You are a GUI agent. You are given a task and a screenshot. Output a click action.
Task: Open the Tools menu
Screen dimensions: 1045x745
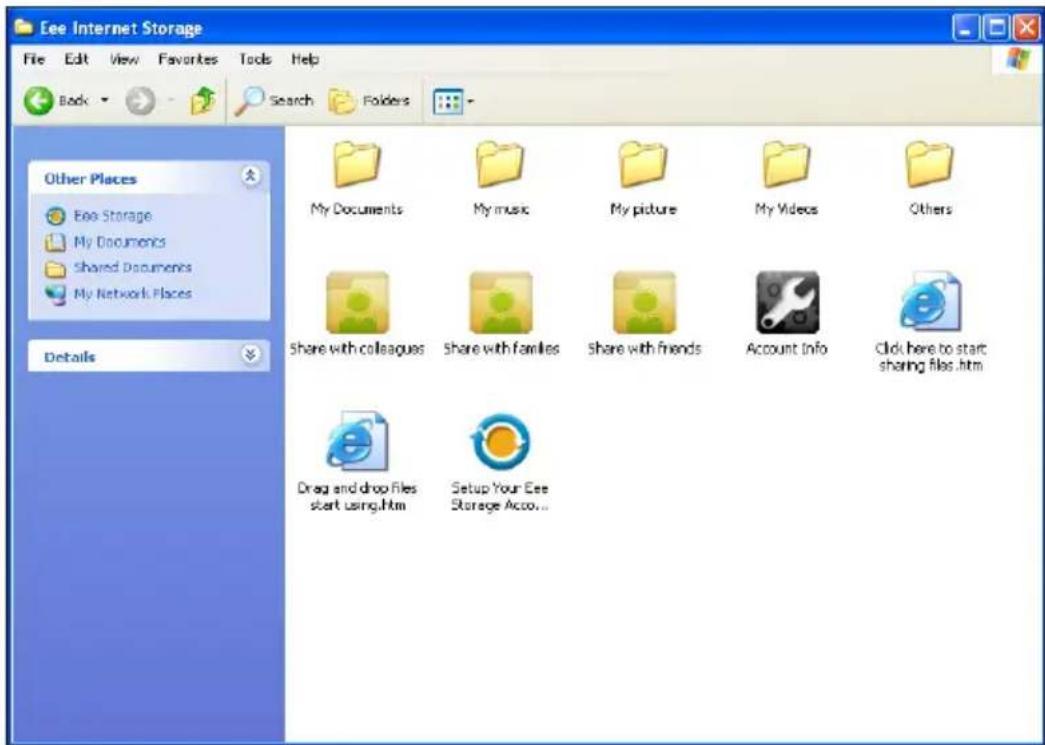(x=255, y=59)
